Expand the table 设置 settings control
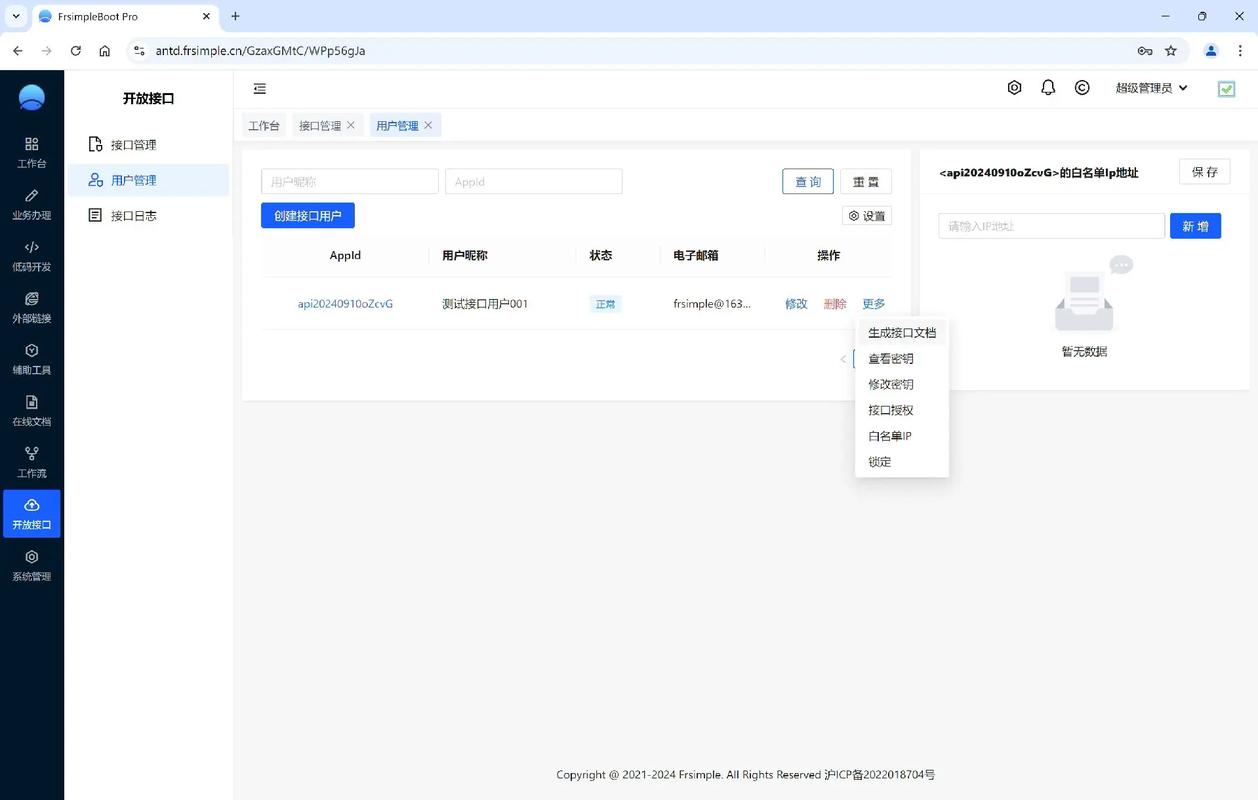Screen dimensions: 1258x800 [866, 215]
